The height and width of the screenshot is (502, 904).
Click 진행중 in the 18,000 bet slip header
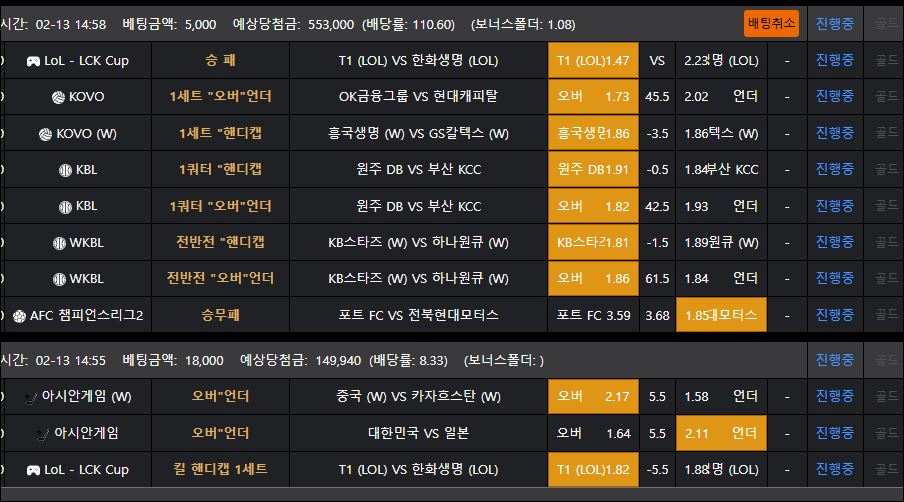coord(834,360)
